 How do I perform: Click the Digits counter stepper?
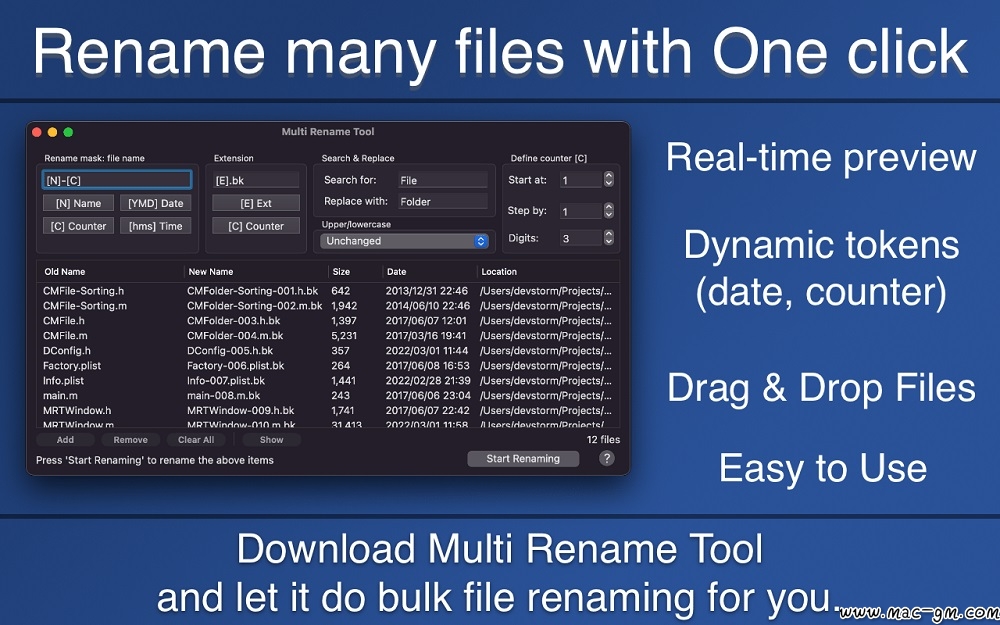(608, 238)
